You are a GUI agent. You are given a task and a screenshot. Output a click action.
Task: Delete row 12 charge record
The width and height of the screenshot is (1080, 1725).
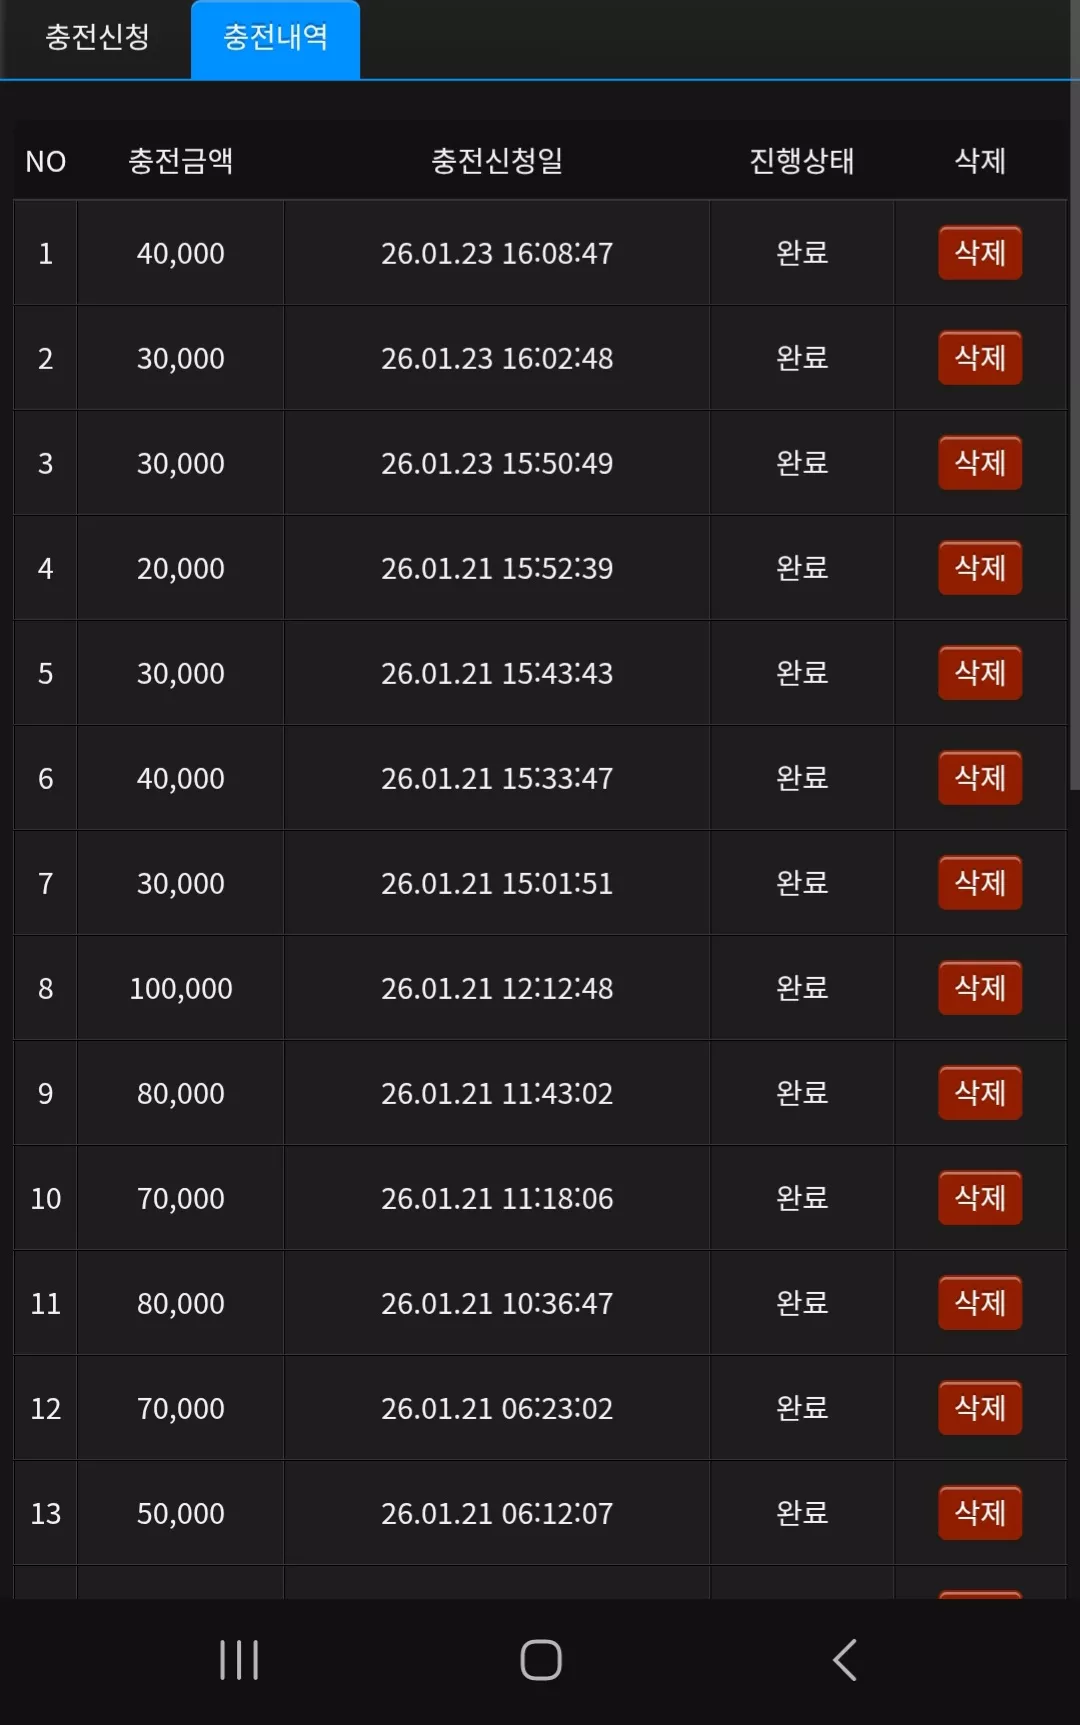coord(980,1408)
